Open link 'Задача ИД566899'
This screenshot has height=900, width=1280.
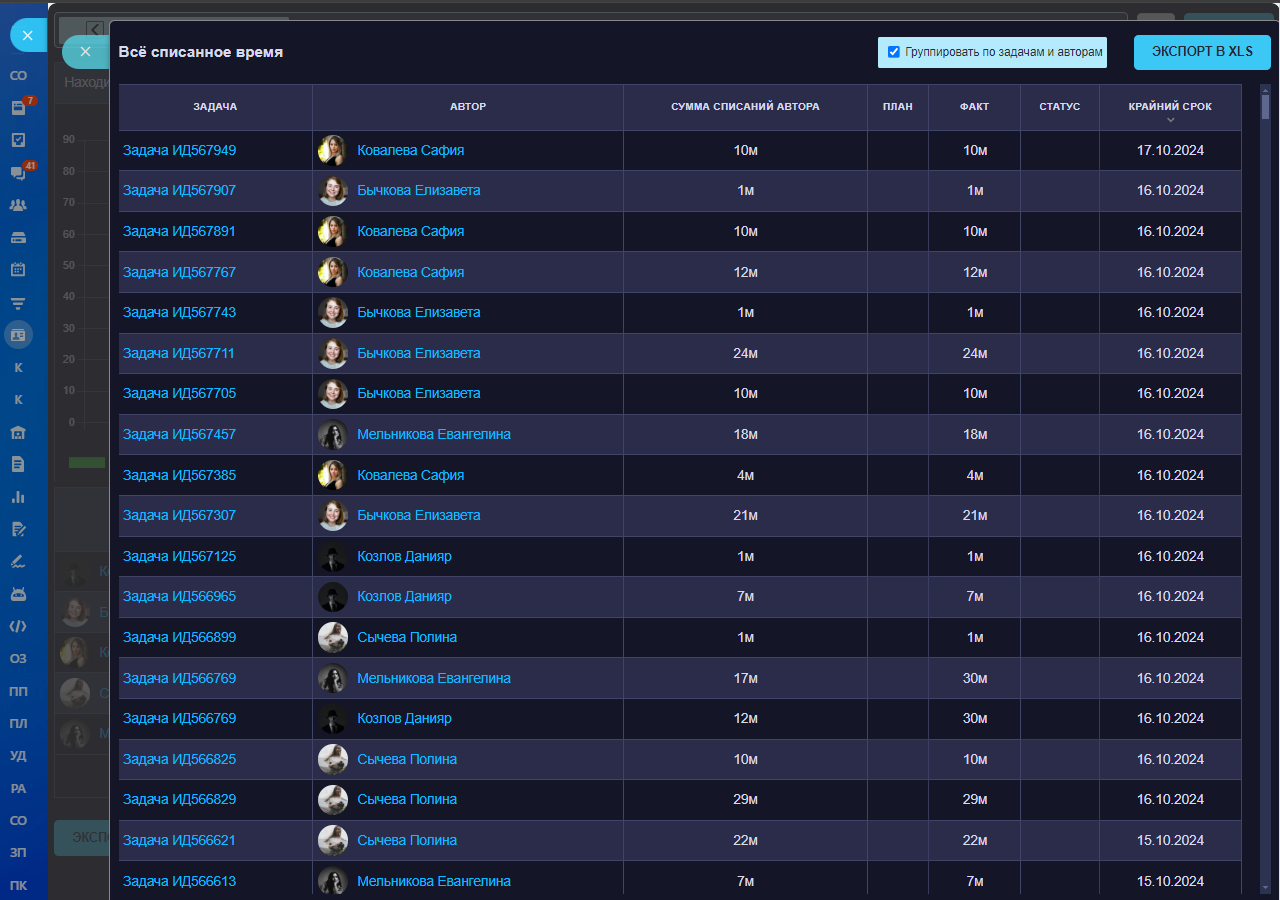point(179,637)
